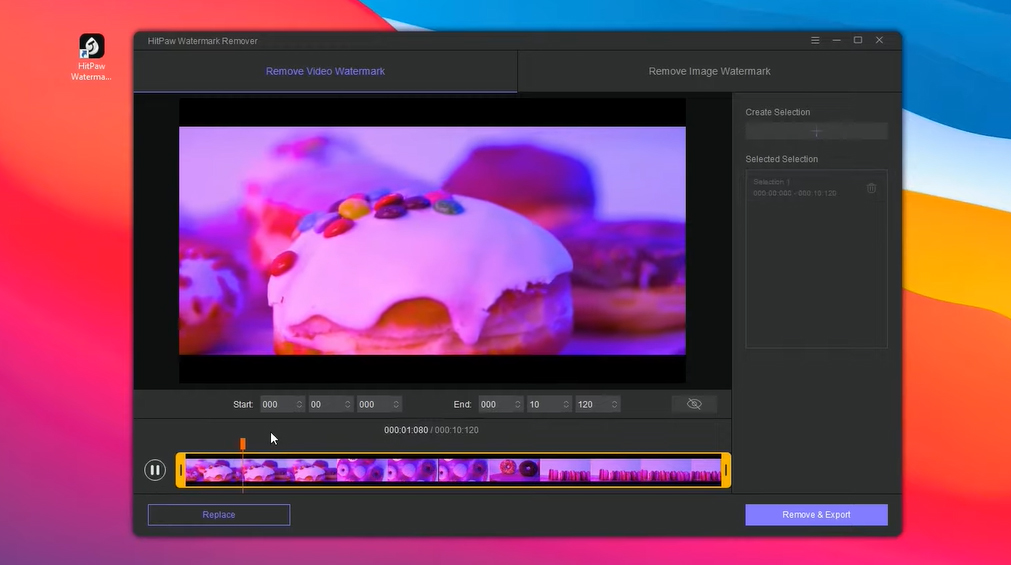Open the hamburger menu in title bar
This screenshot has height=565, width=1011.
815,40
